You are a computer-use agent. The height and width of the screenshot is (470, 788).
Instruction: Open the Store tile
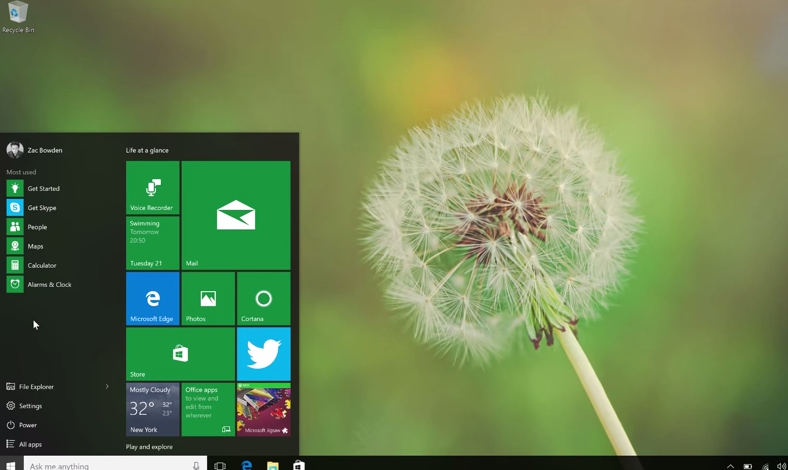180,353
